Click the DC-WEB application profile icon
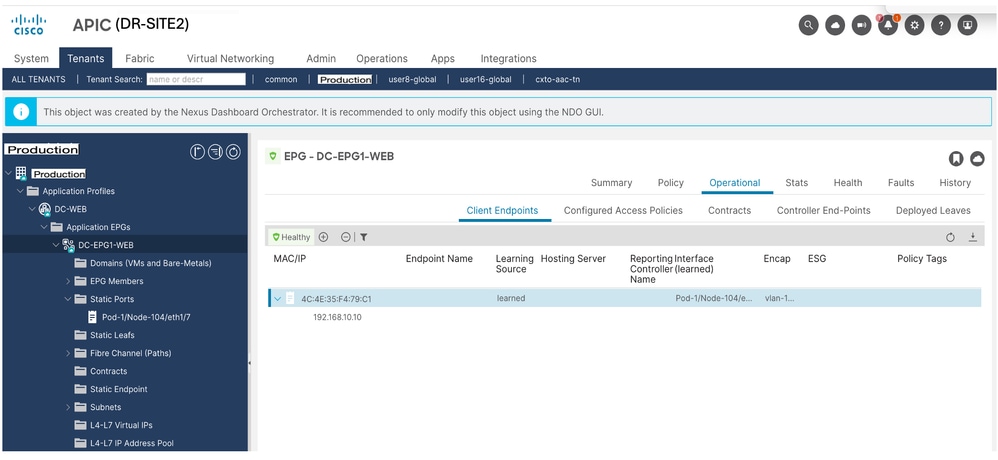This screenshot has height=460, width=998. click(x=45, y=209)
